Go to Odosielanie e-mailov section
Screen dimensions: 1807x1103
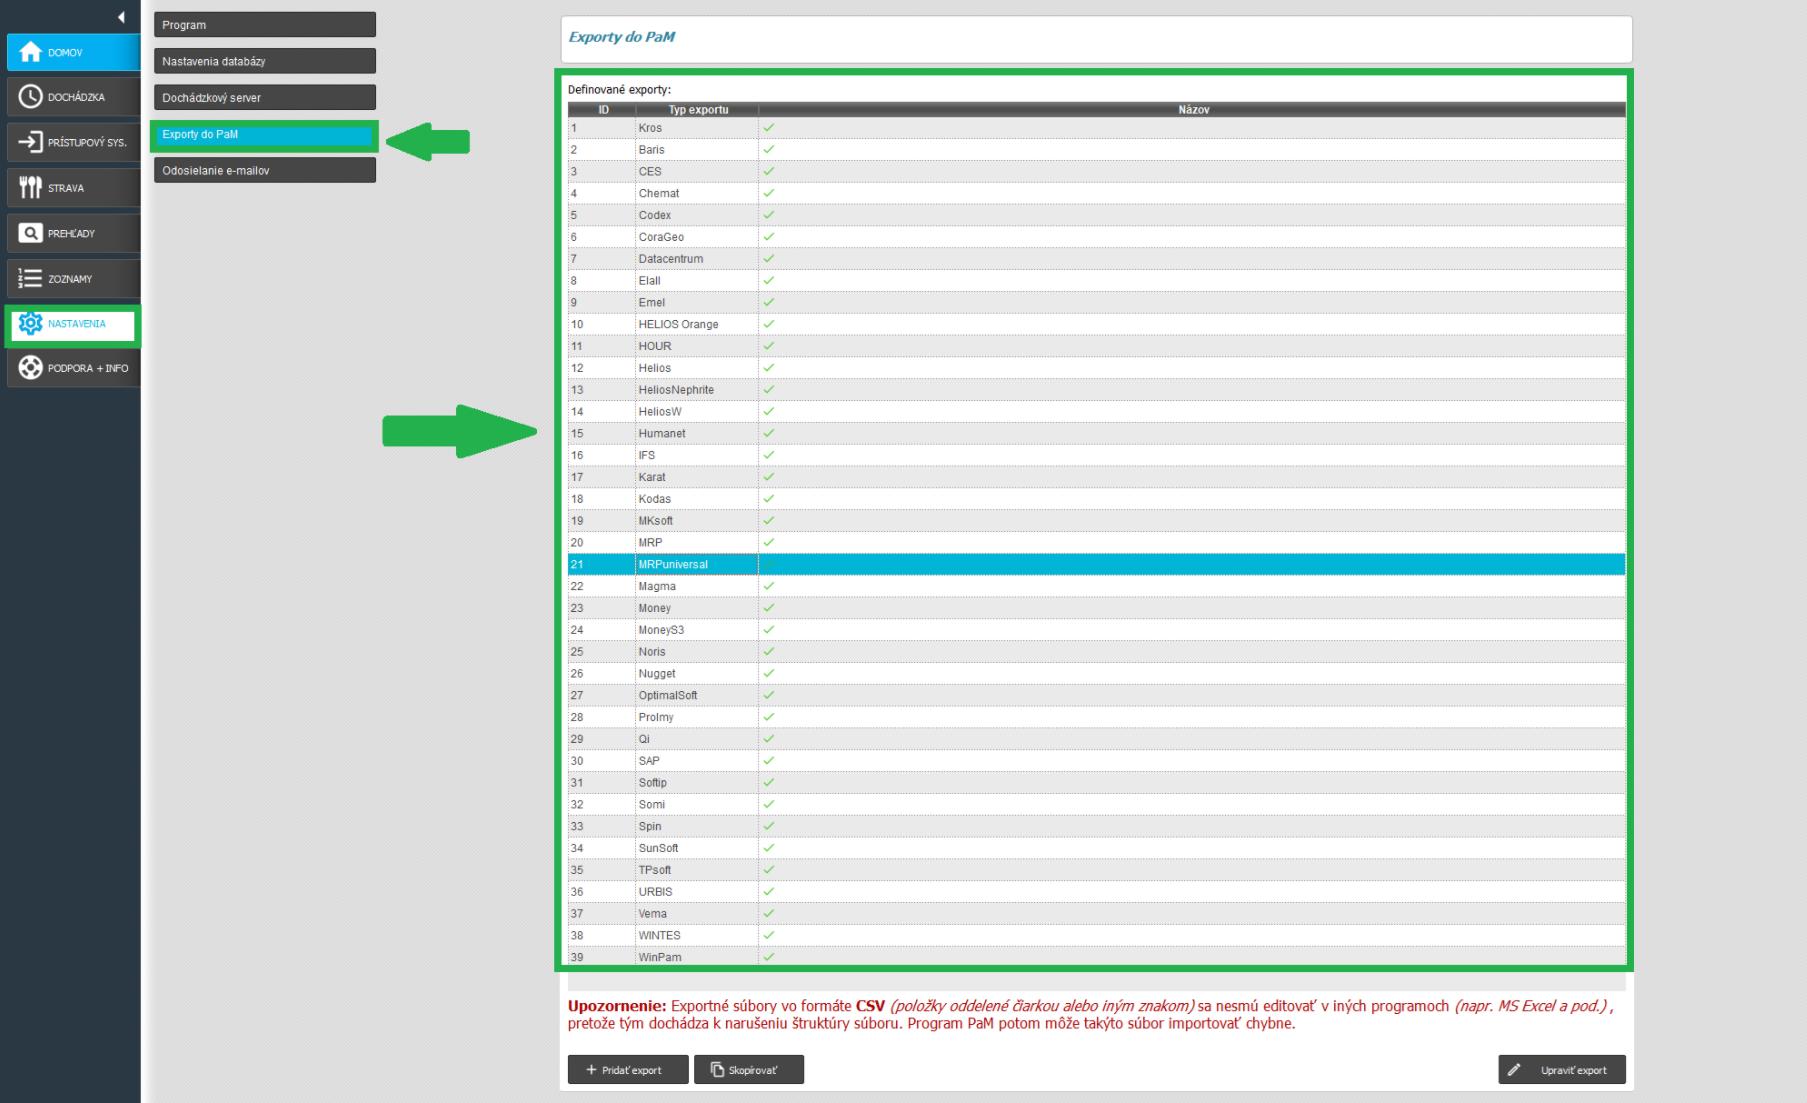click(264, 171)
